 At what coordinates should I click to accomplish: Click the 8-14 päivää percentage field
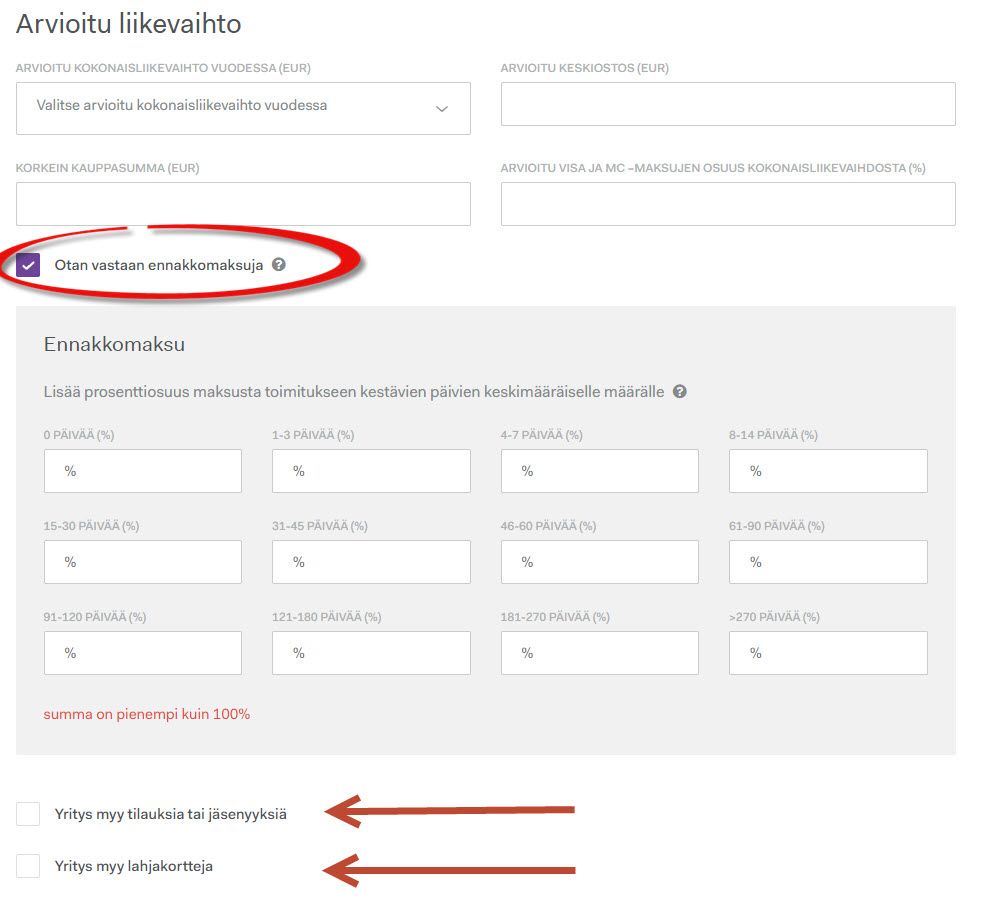(828, 471)
